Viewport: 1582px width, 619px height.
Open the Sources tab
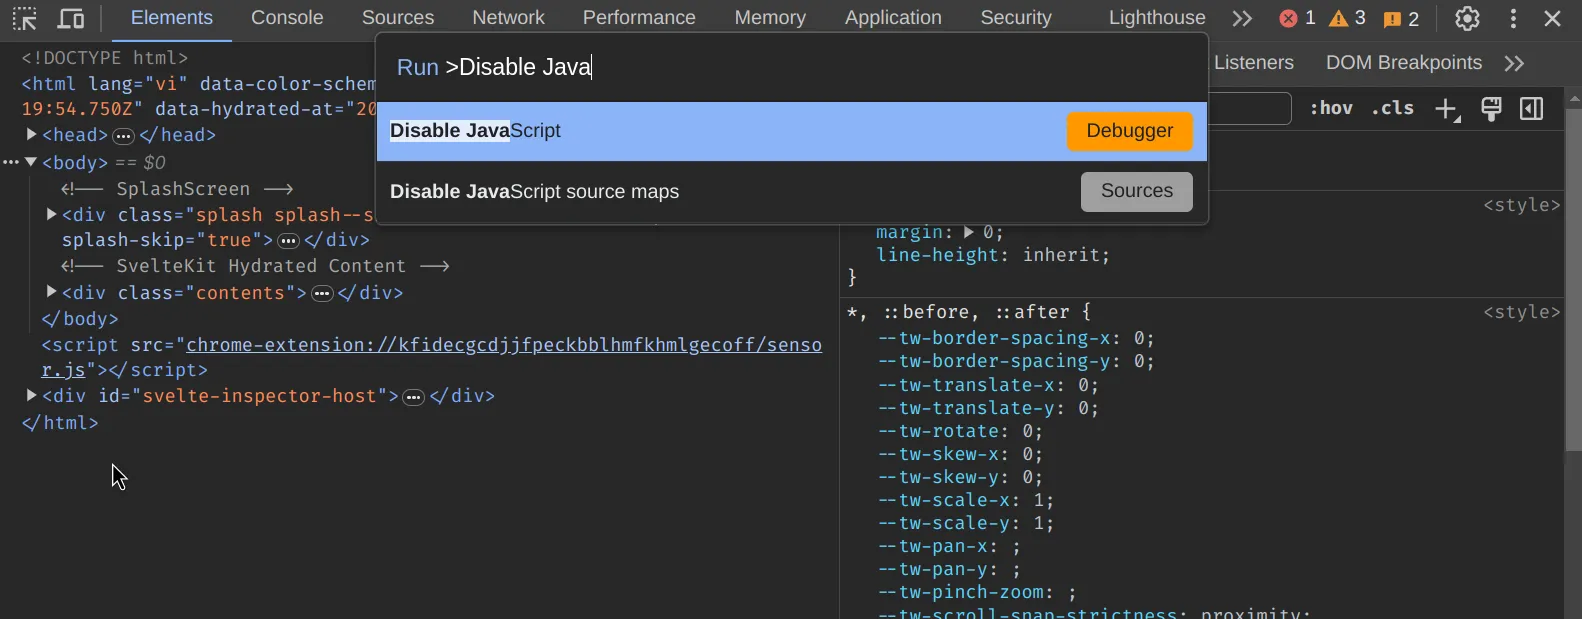coord(398,18)
